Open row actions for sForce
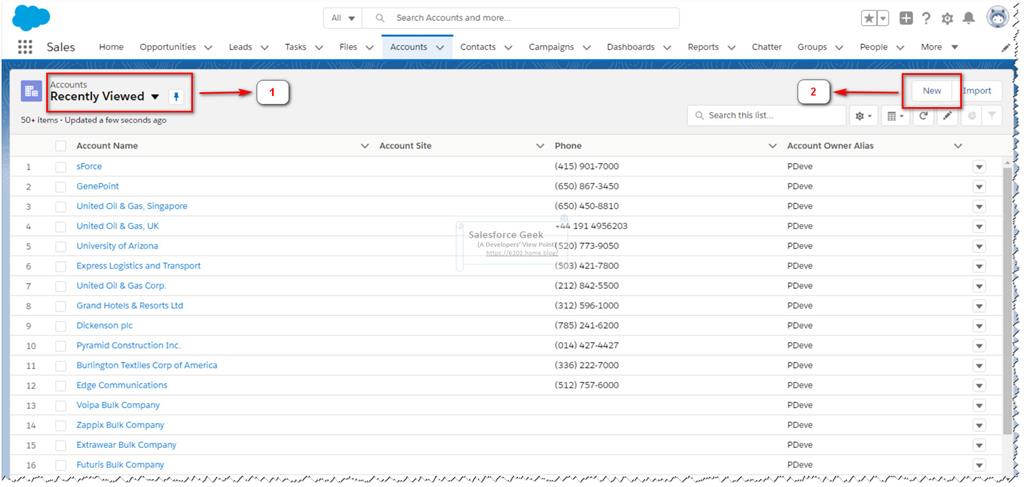Viewport: 1024px width, 487px height. pos(979,167)
